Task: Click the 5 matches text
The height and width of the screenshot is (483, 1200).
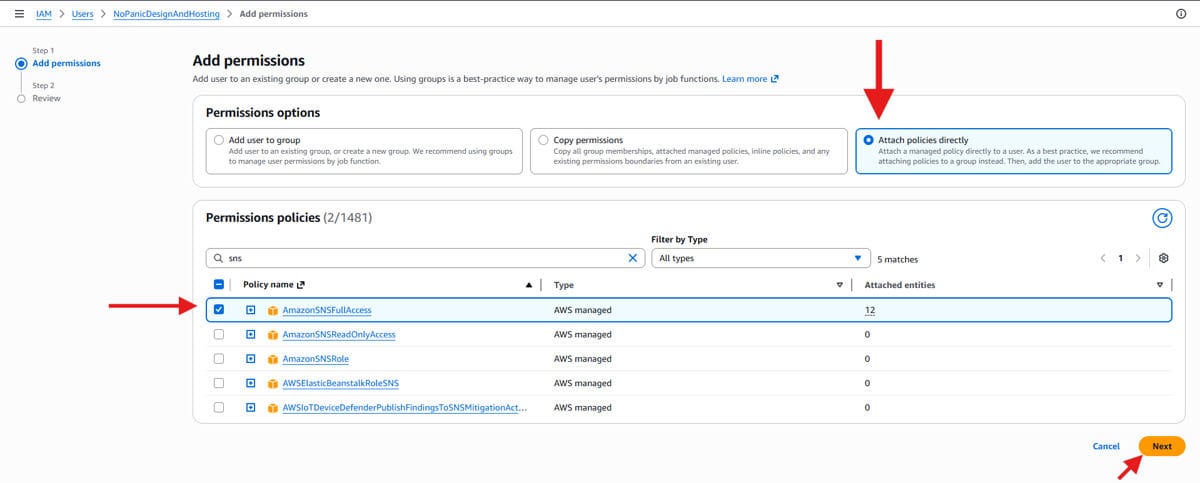Action: pos(897,258)
